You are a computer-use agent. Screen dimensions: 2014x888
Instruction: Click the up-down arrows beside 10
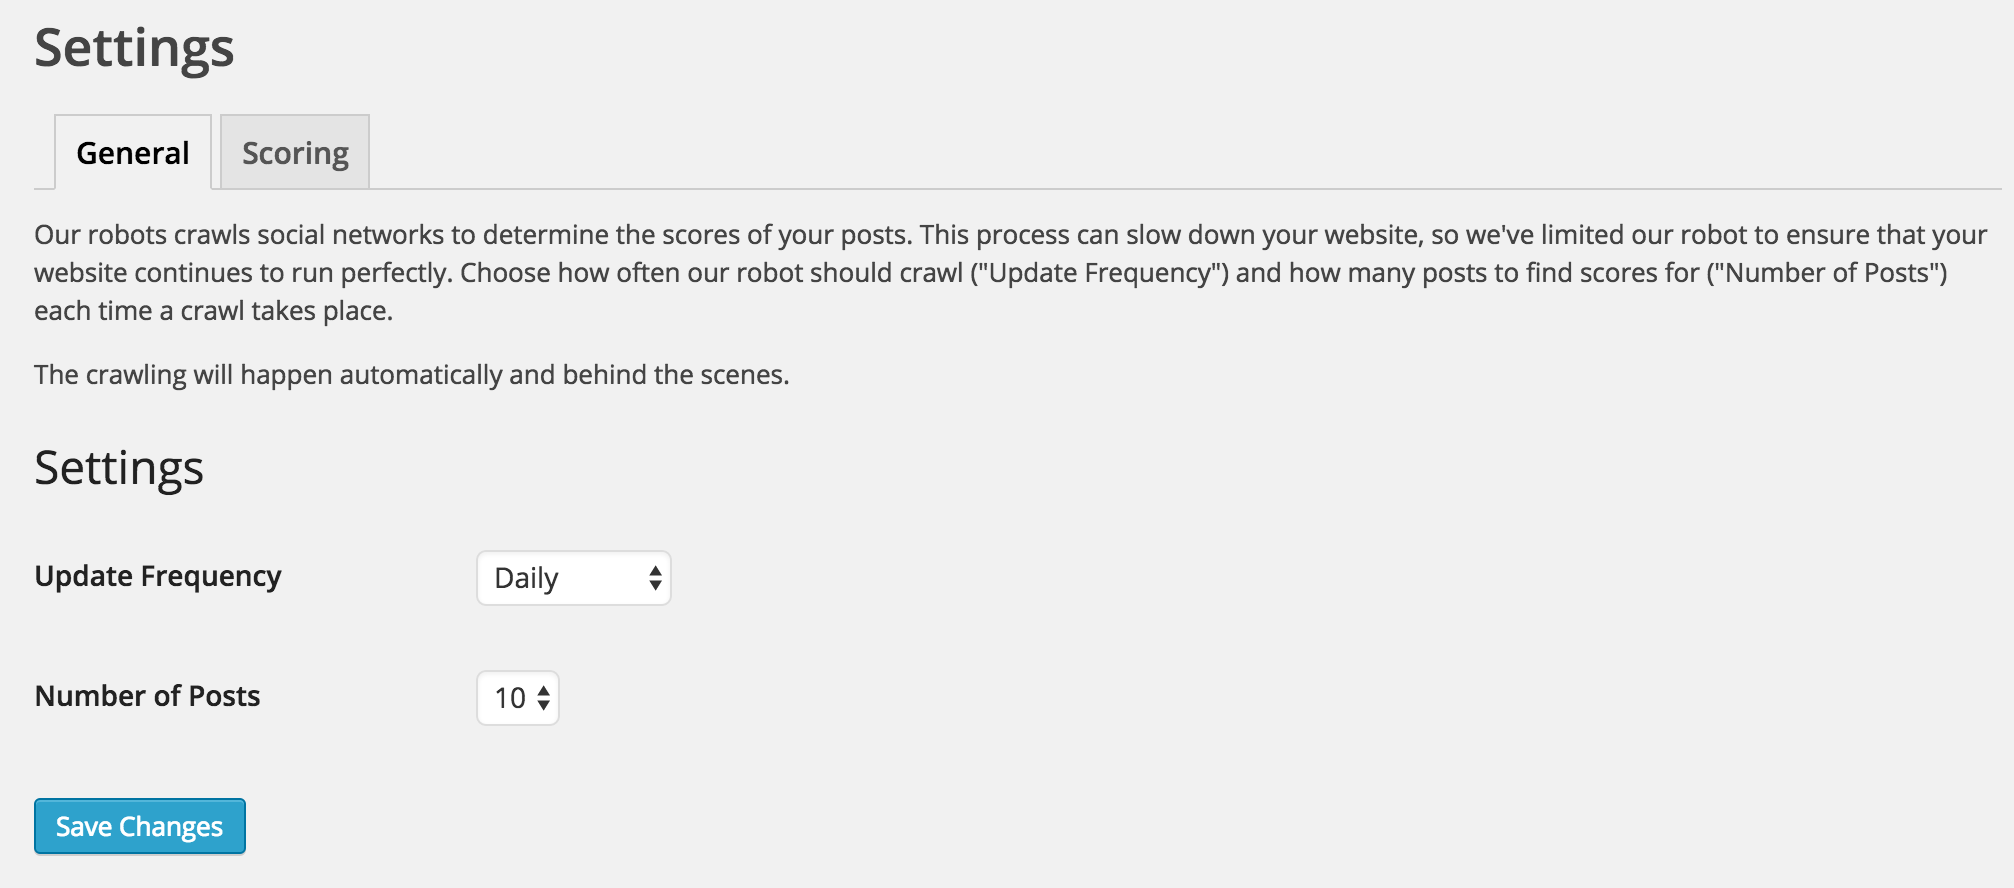tap(543, 698)
